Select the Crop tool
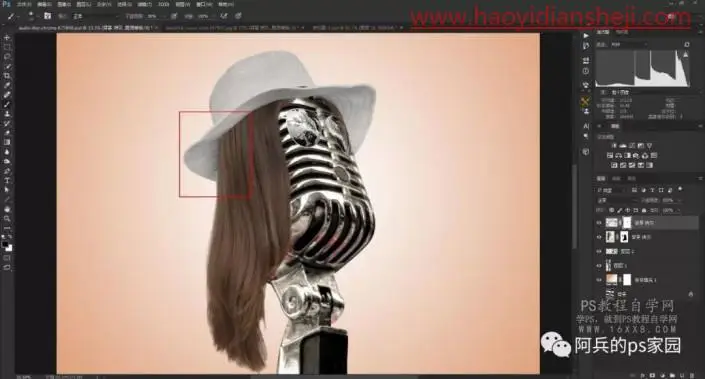The width and height of the screenshot is (705, 379). point(7,76)
